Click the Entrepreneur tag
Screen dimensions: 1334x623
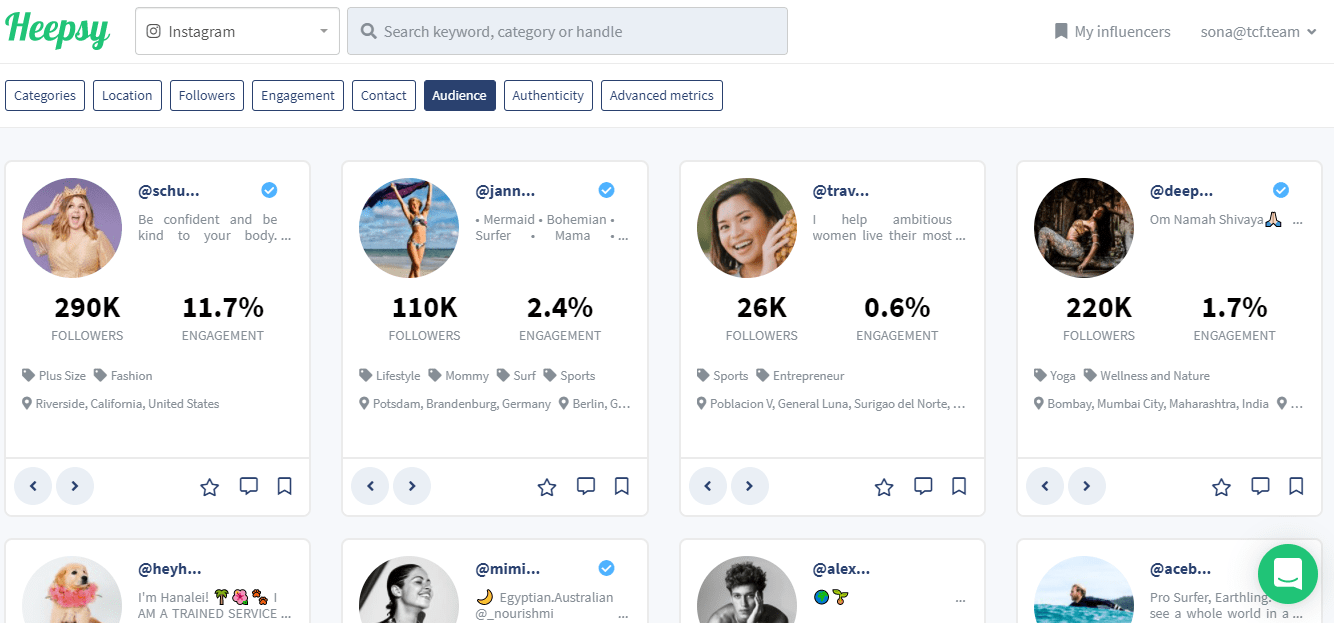[800, 376]
